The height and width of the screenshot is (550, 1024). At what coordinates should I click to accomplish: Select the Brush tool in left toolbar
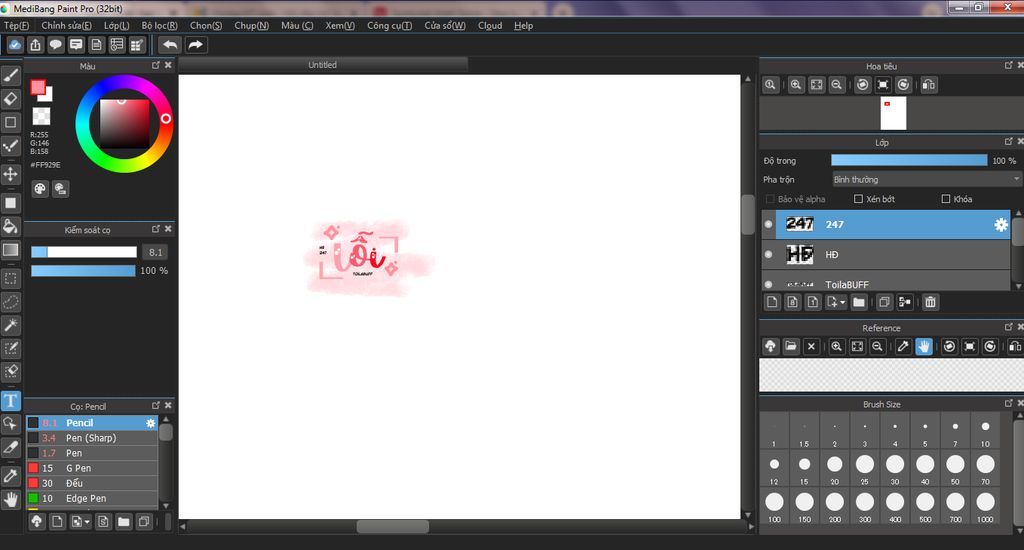click(10, 76)
